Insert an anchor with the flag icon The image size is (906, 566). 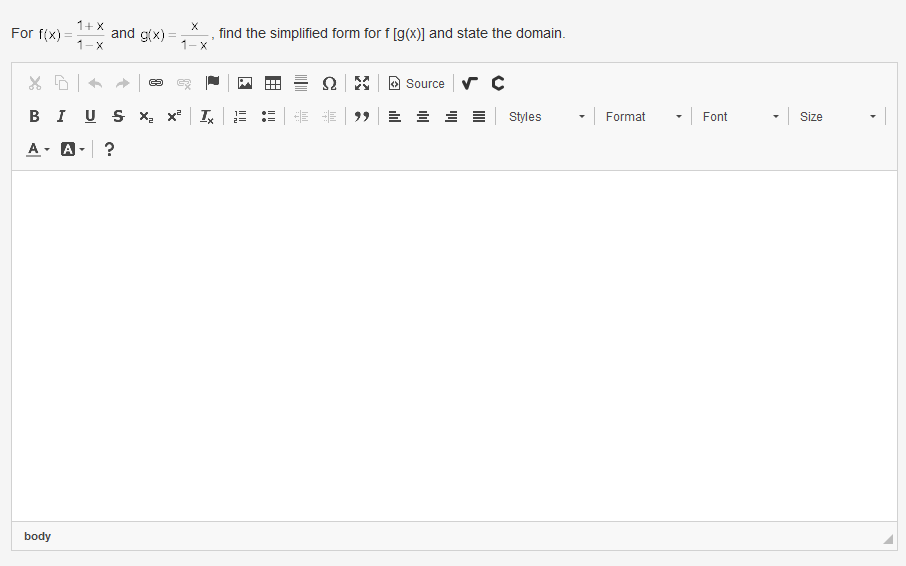pos(212,83)
